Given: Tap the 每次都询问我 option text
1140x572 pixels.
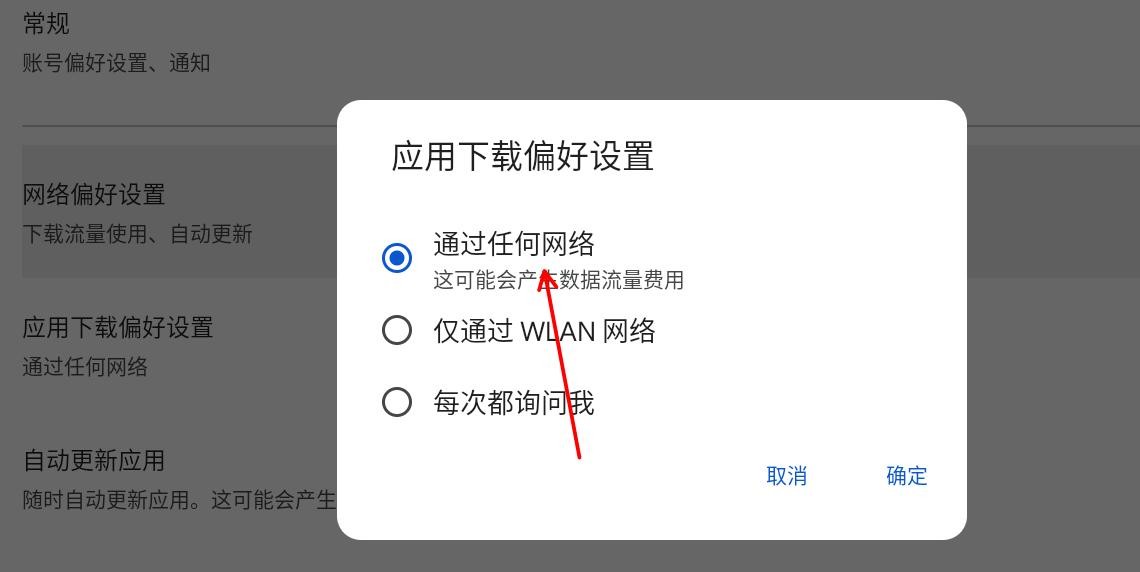Looking at the screenshot, I should pyautogui.click(x=514, y=403).
